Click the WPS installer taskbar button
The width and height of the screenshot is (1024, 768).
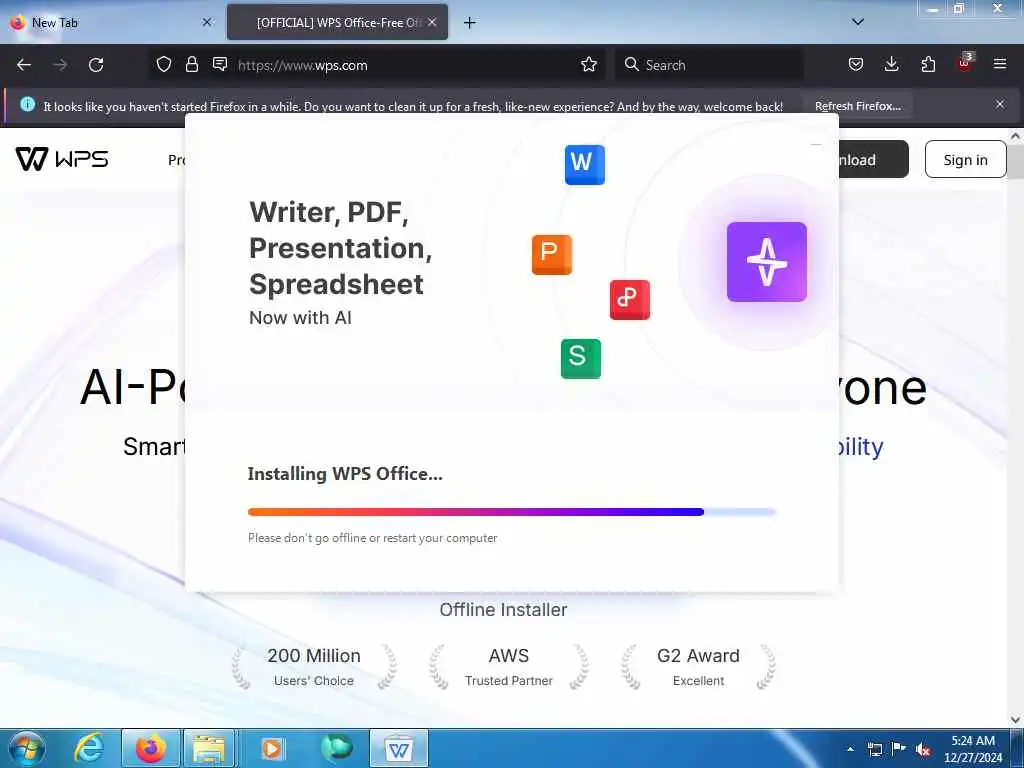pos(399,748)
